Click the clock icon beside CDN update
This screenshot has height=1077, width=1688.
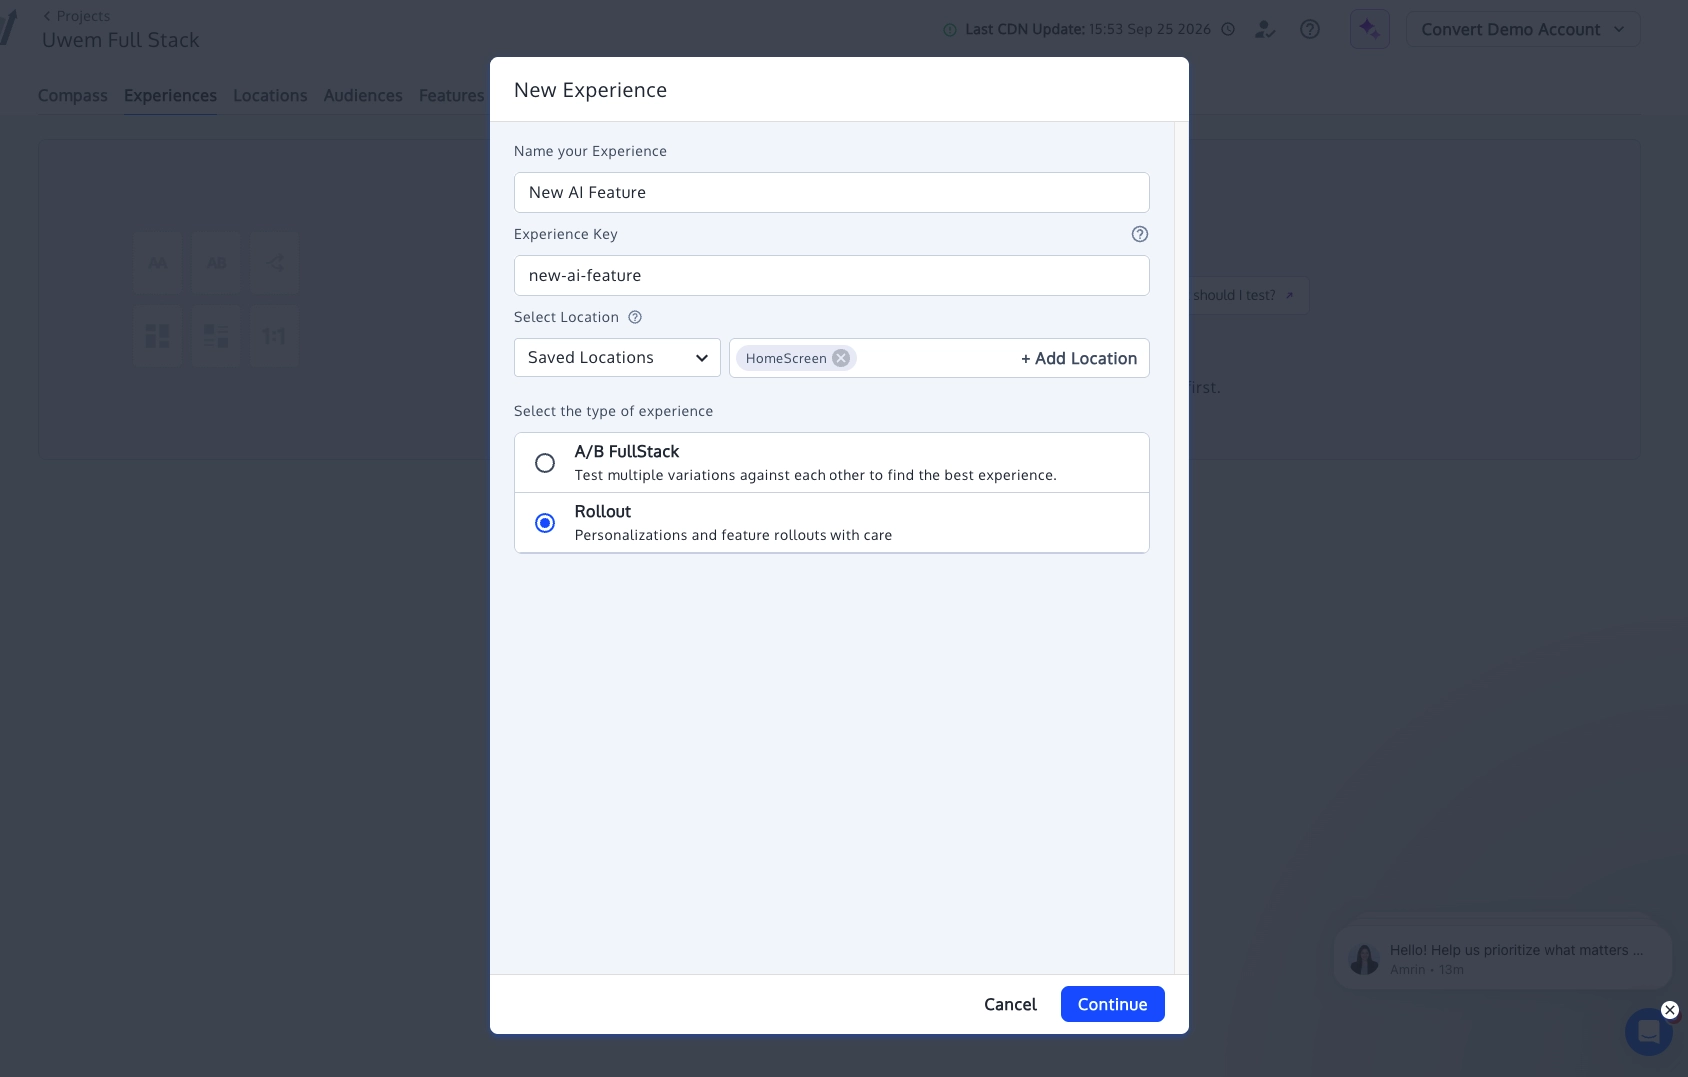[1228, 30]
